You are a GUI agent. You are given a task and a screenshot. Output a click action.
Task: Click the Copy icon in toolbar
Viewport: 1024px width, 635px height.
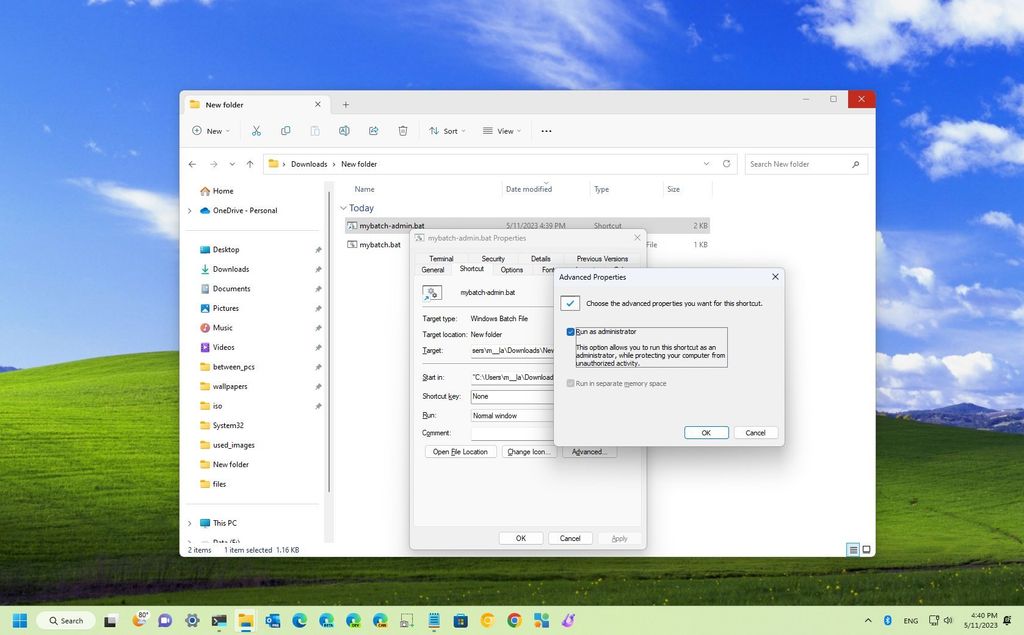(286, 130)
